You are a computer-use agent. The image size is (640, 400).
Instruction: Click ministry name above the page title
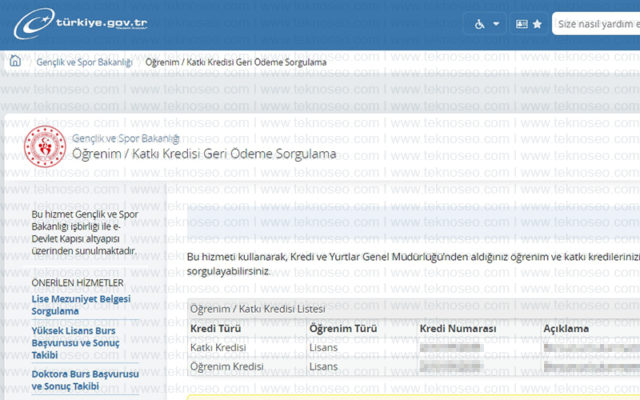126,139
